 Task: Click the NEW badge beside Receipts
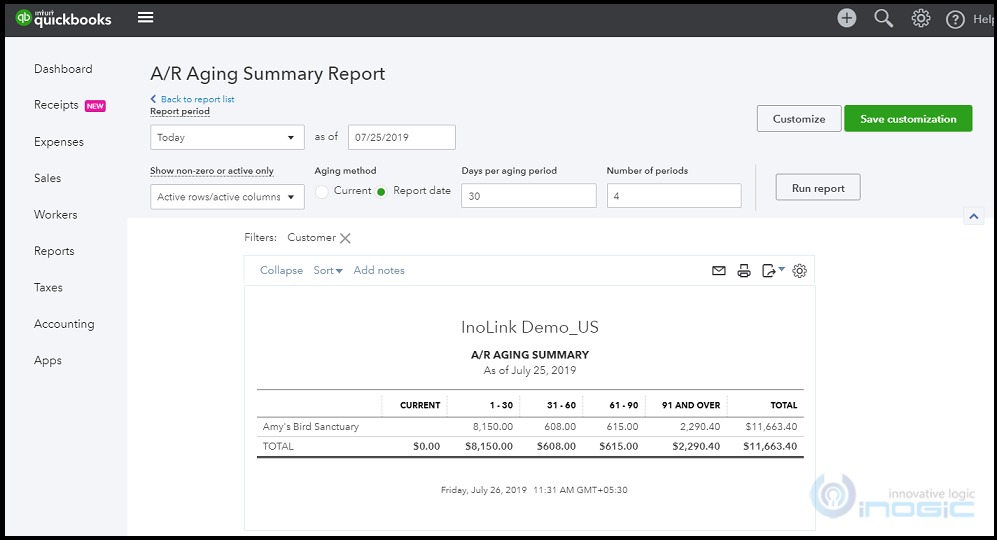[x=95, y=106]
